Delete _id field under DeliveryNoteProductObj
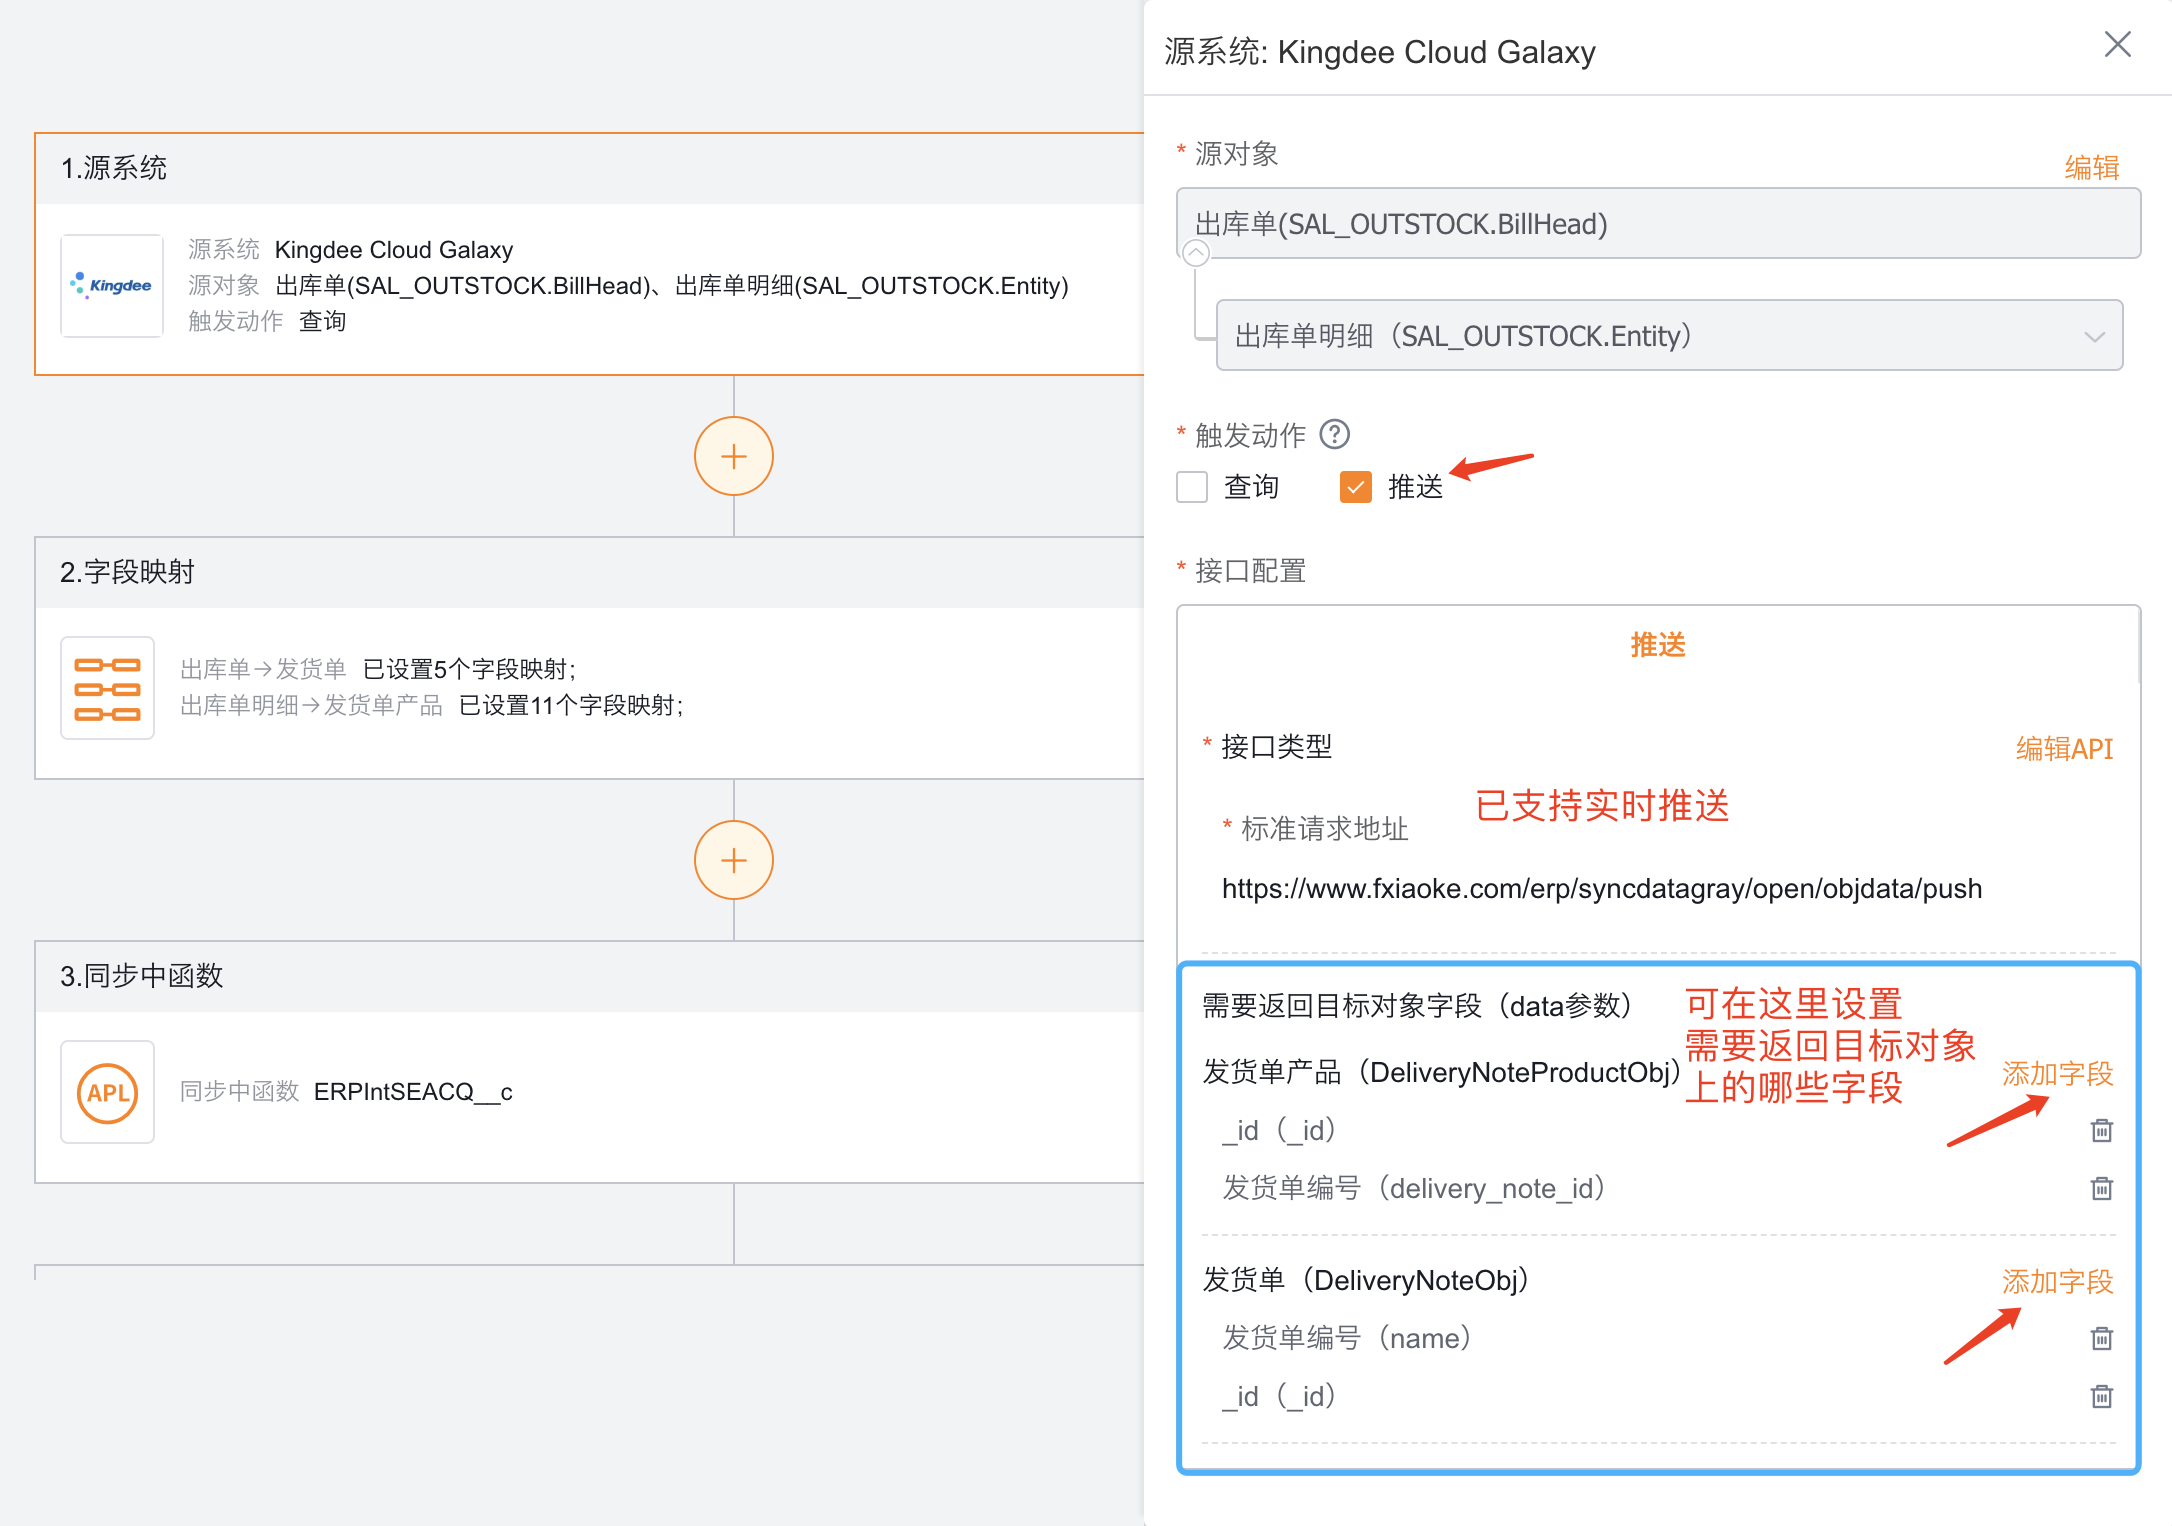 coord(2101,1130)
